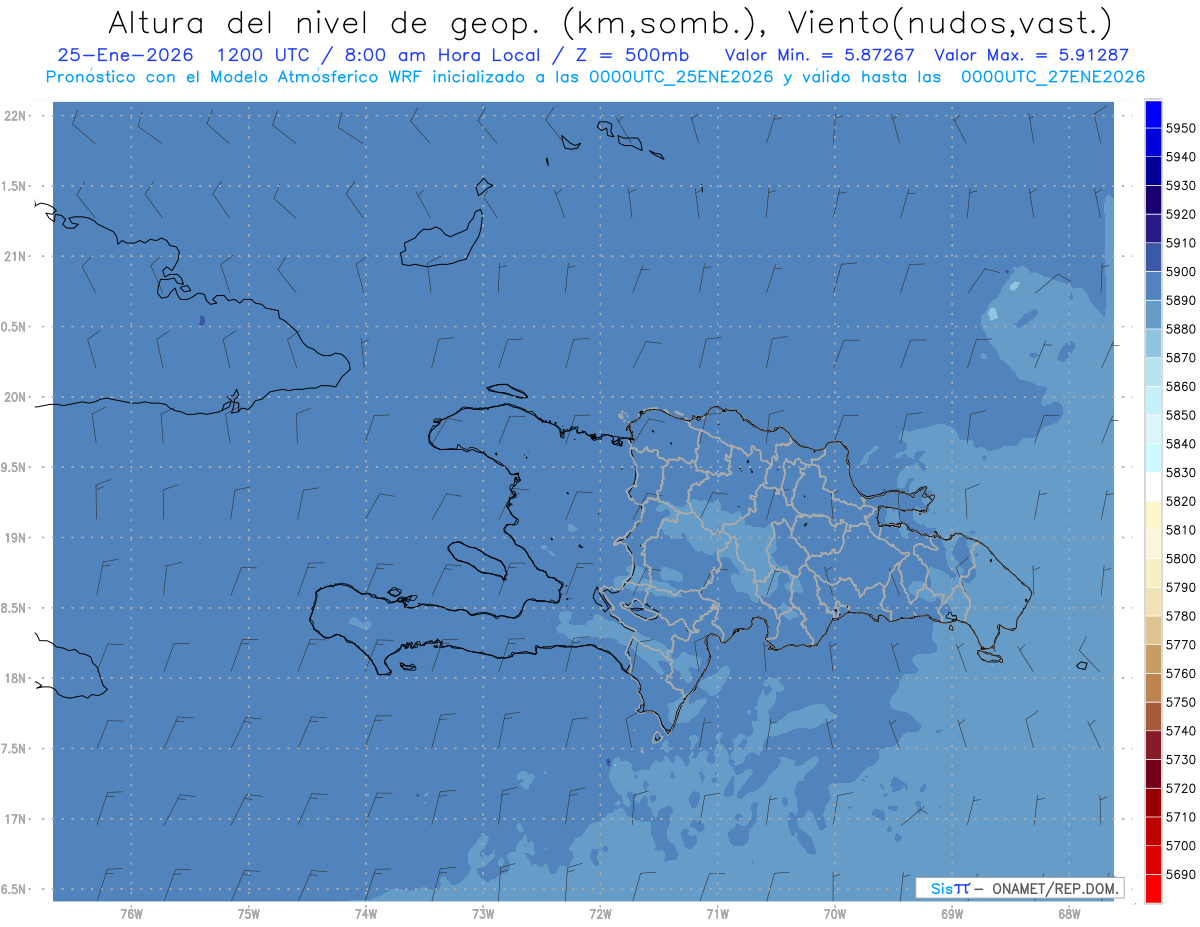The height and width of the screenshot is (927, 1200).
Task: Select legend swatch between 5900 and 5890
Action: pyautogui.click(x=1153, y=286)
